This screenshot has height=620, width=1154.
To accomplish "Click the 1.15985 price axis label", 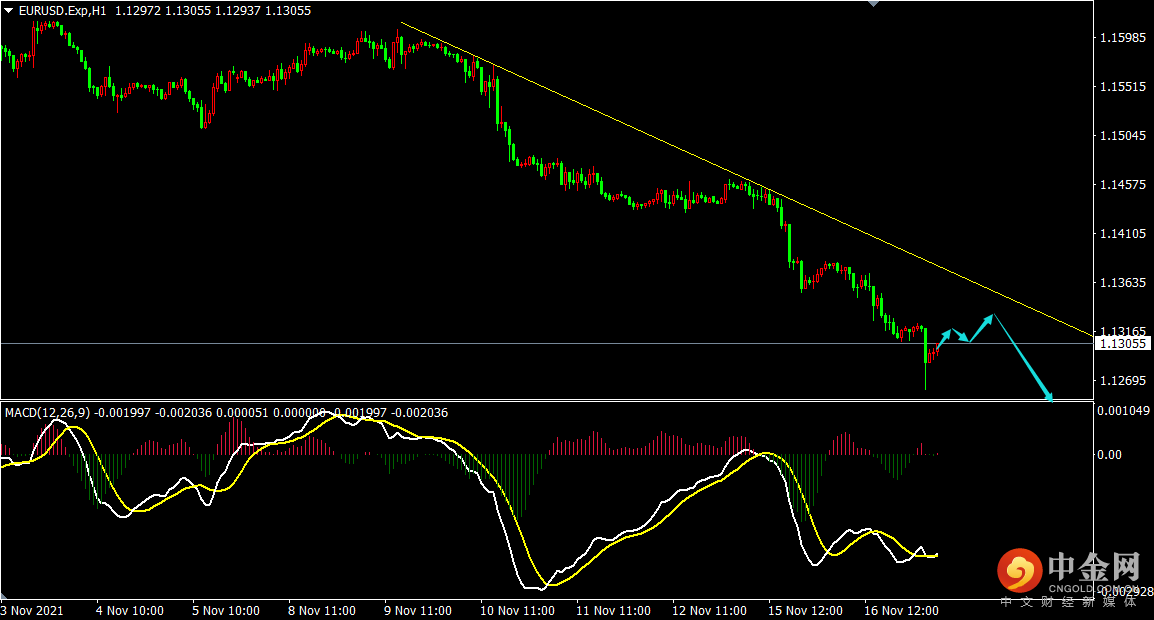I will [x=1122, y=38].
